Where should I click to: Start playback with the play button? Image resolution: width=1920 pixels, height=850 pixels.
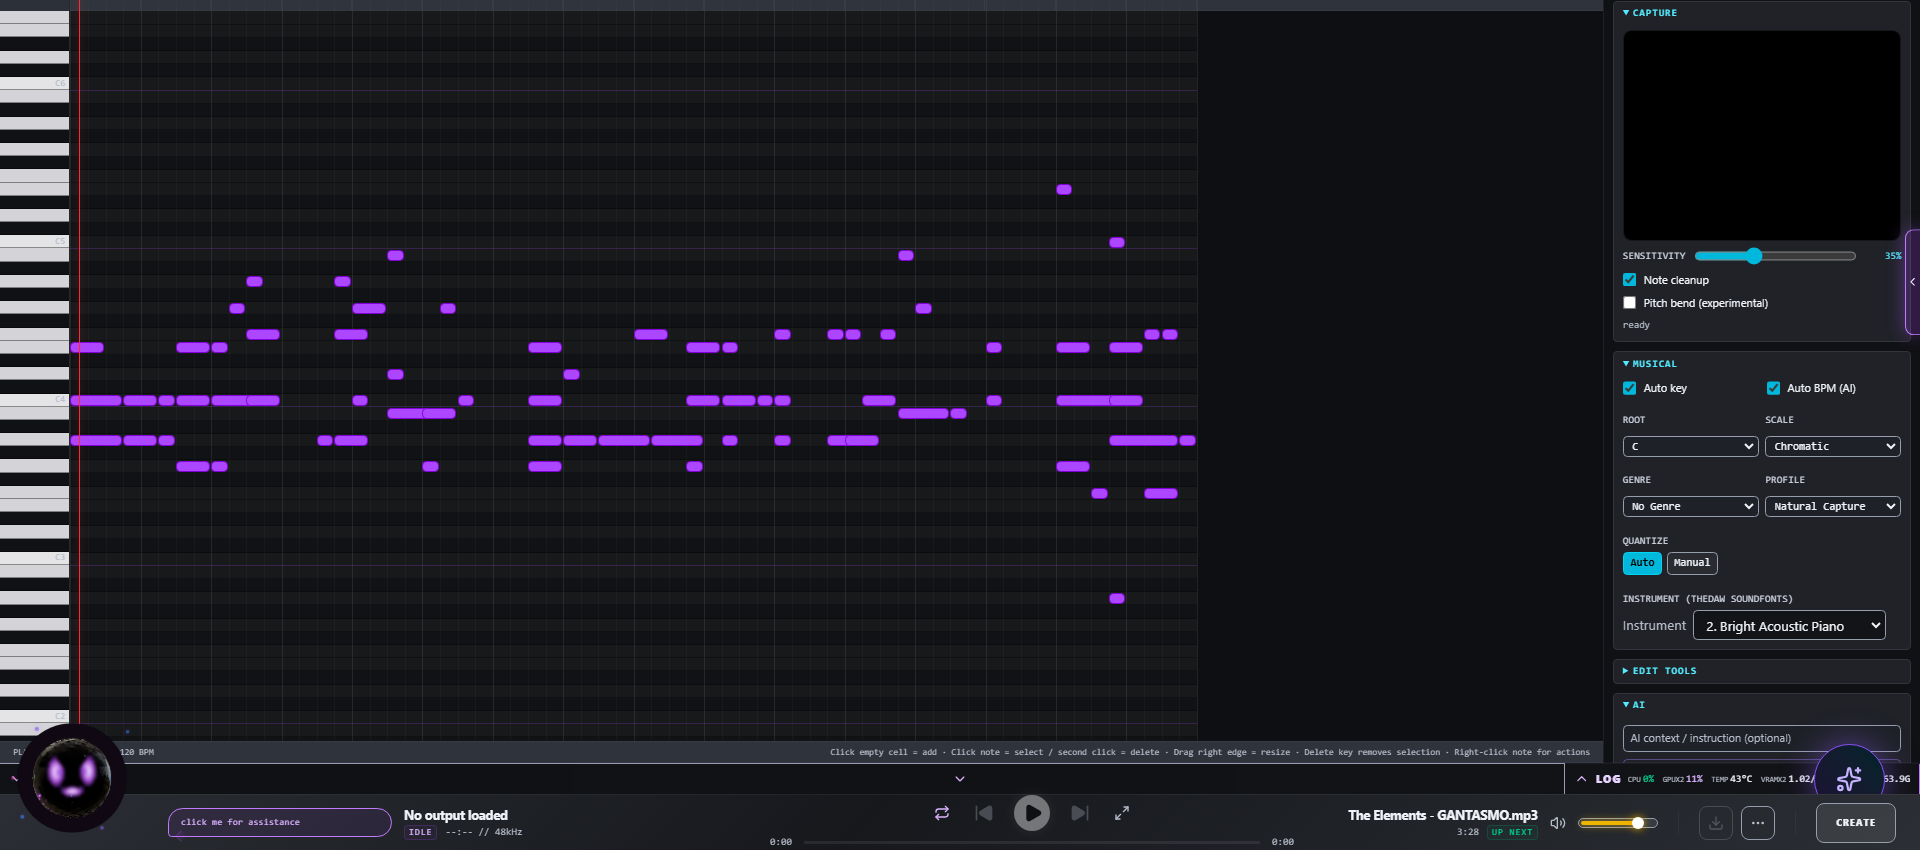point(1032,813)
